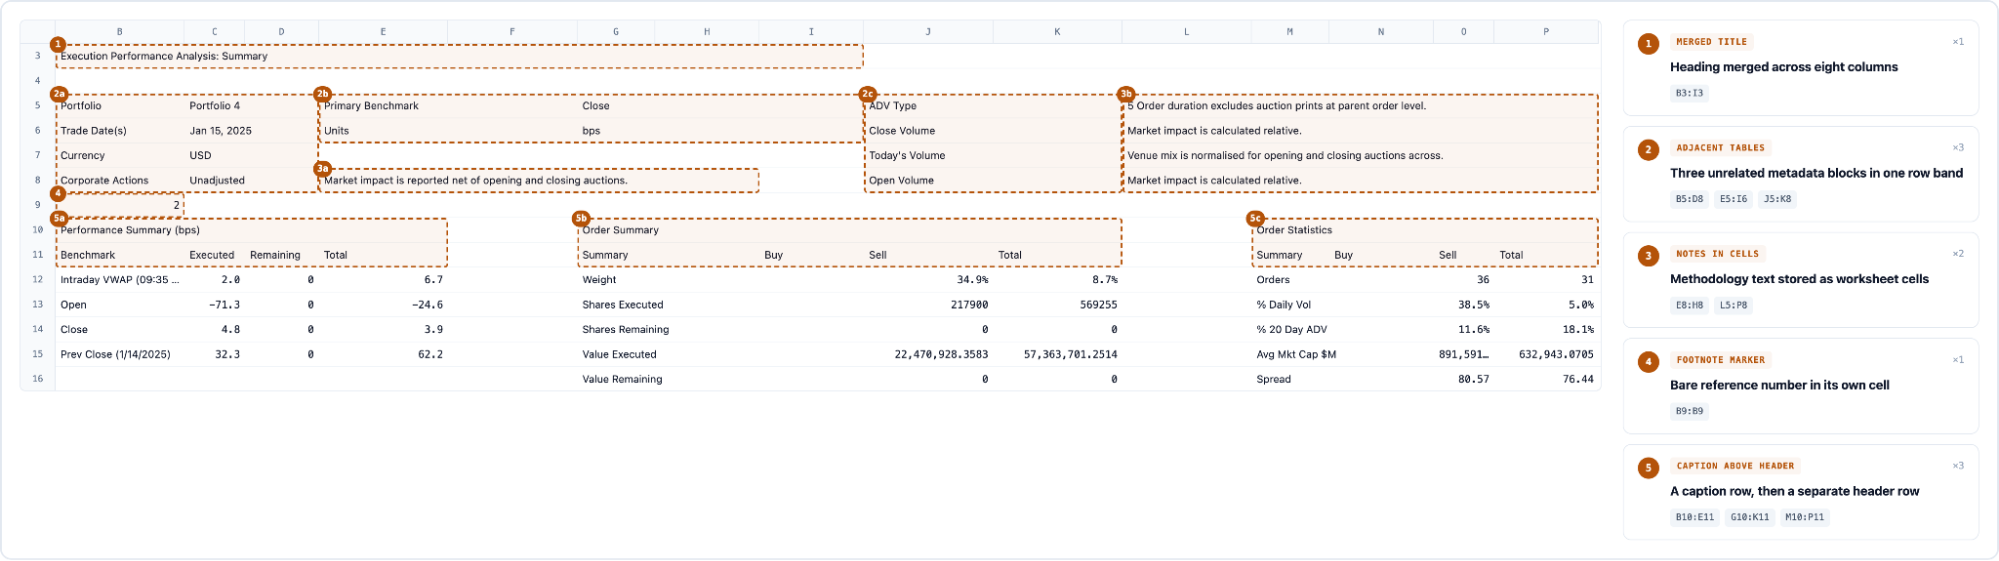Click the 'FOOTNOTE MARKER' tag
This screenshot has width=1999, height=561.
(1720, 360)
